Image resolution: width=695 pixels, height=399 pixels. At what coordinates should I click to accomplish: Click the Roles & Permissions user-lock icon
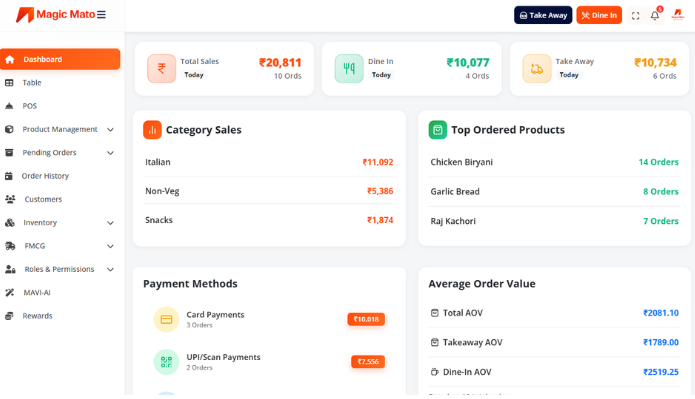click(10, 269)
